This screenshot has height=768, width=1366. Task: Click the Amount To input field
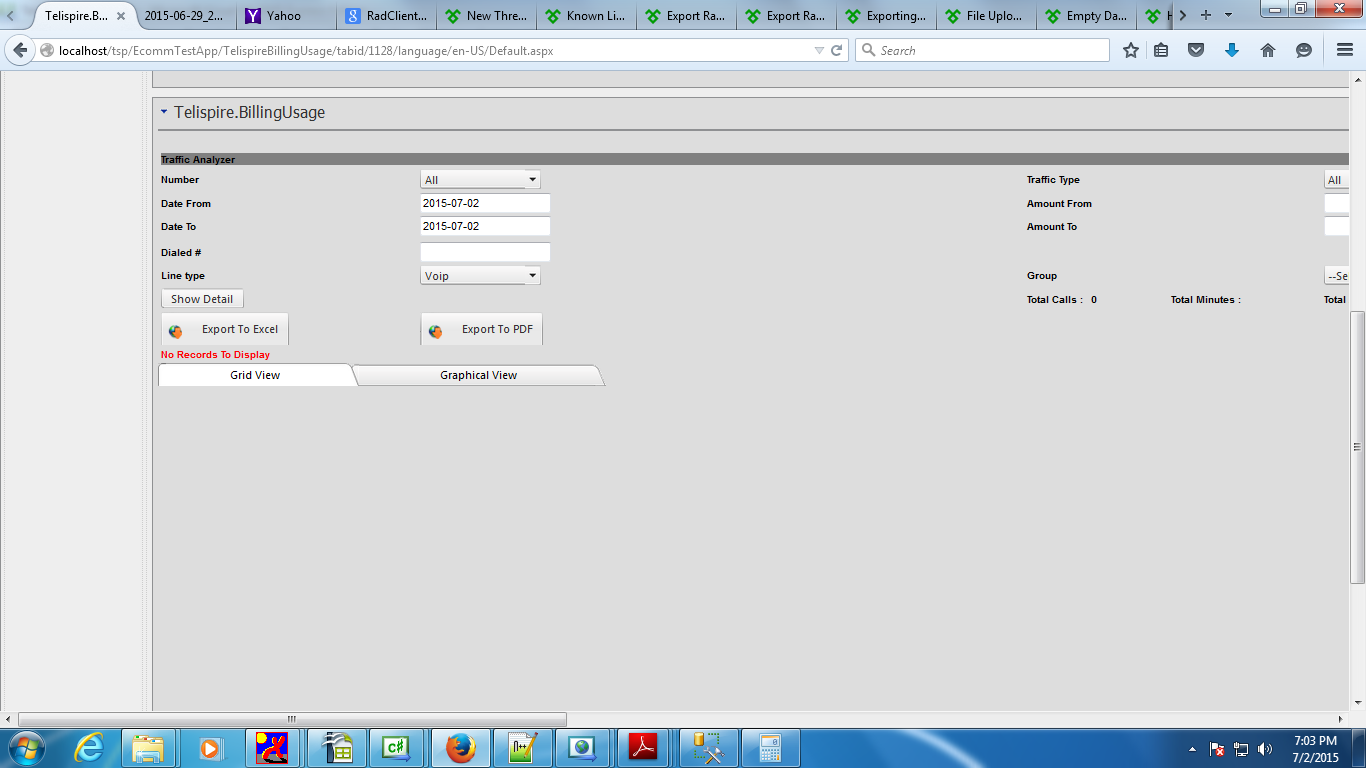coord(1337,226)
